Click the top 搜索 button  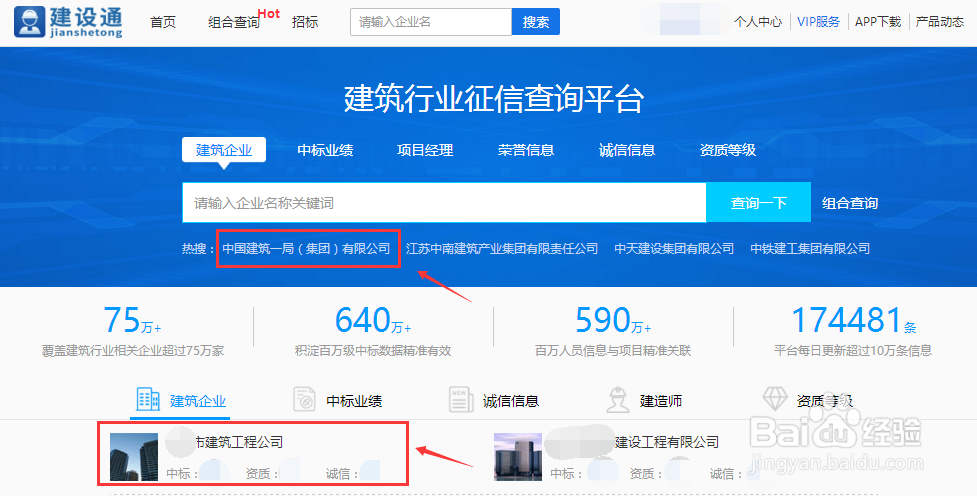pos(536,22)
